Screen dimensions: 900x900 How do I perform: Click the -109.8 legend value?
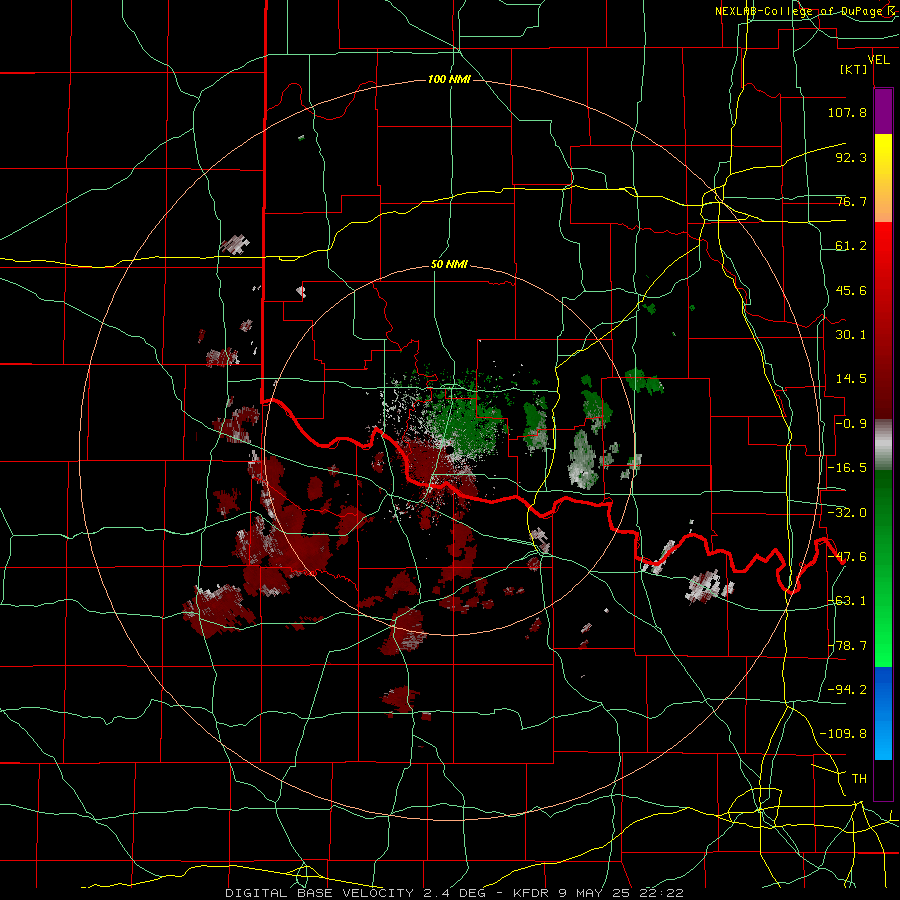tap(843, 734)
